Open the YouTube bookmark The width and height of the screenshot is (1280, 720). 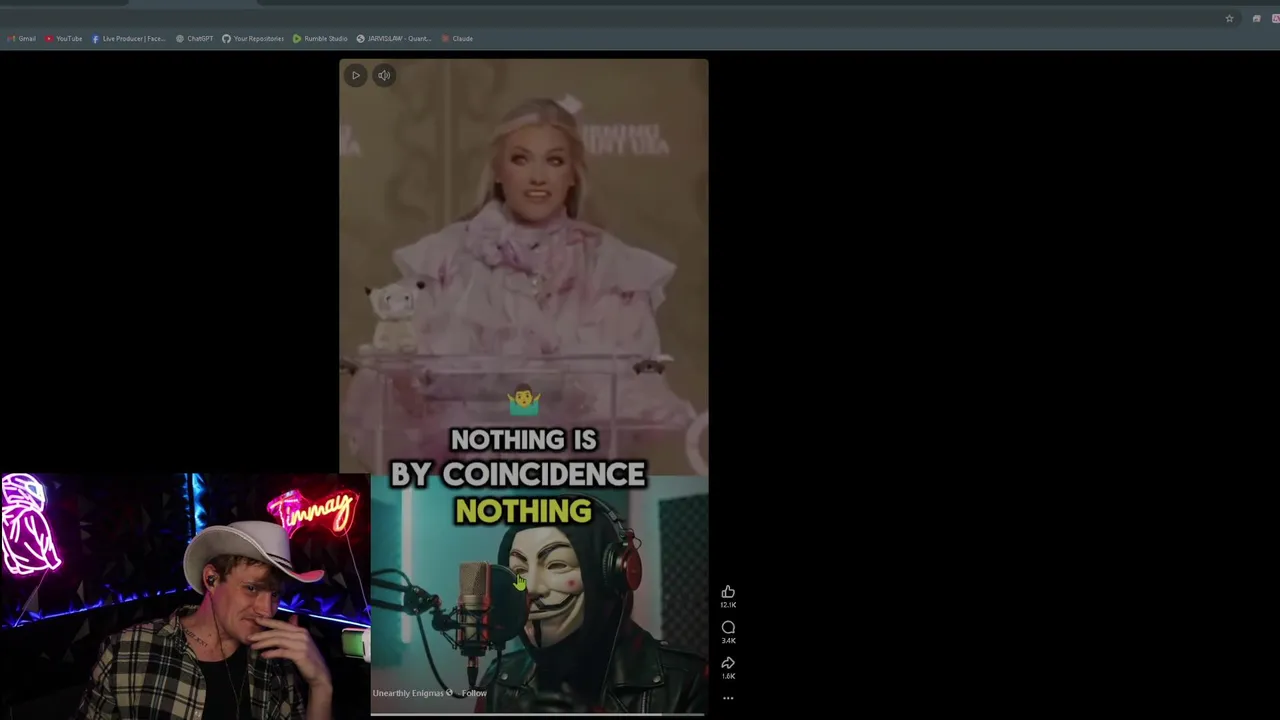point(64,38)
